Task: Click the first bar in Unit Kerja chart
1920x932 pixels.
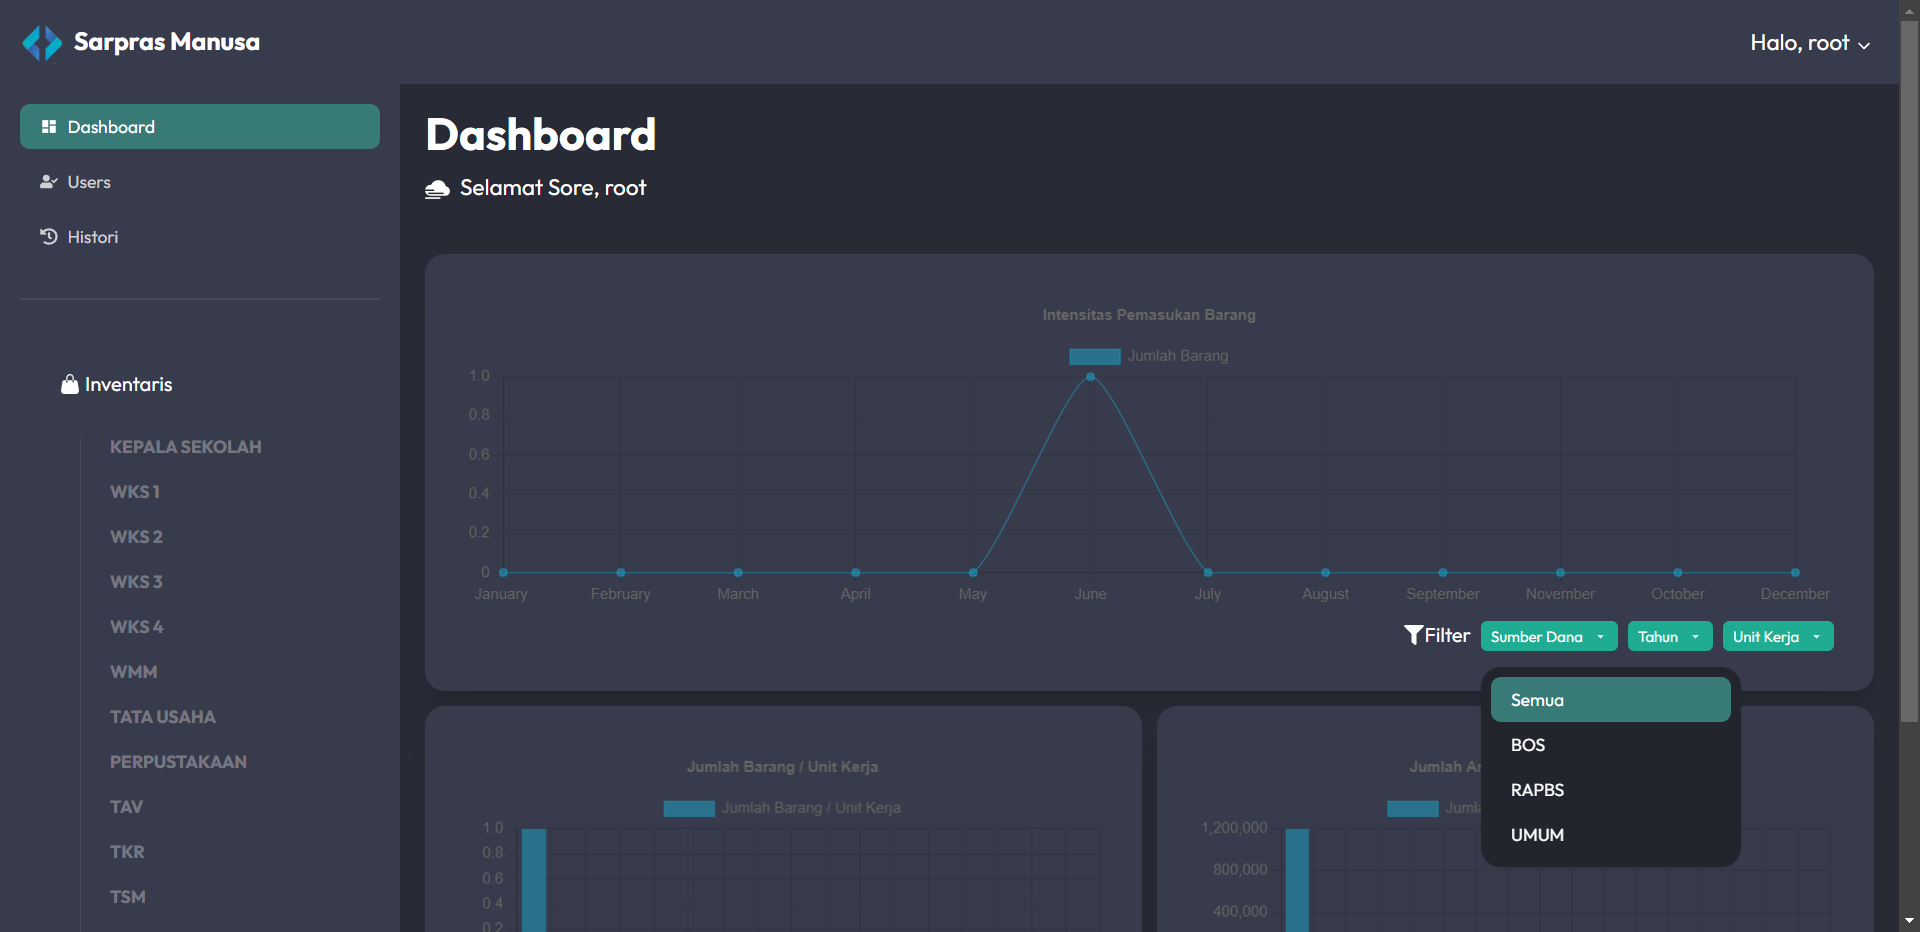Action: pos(534,880)
